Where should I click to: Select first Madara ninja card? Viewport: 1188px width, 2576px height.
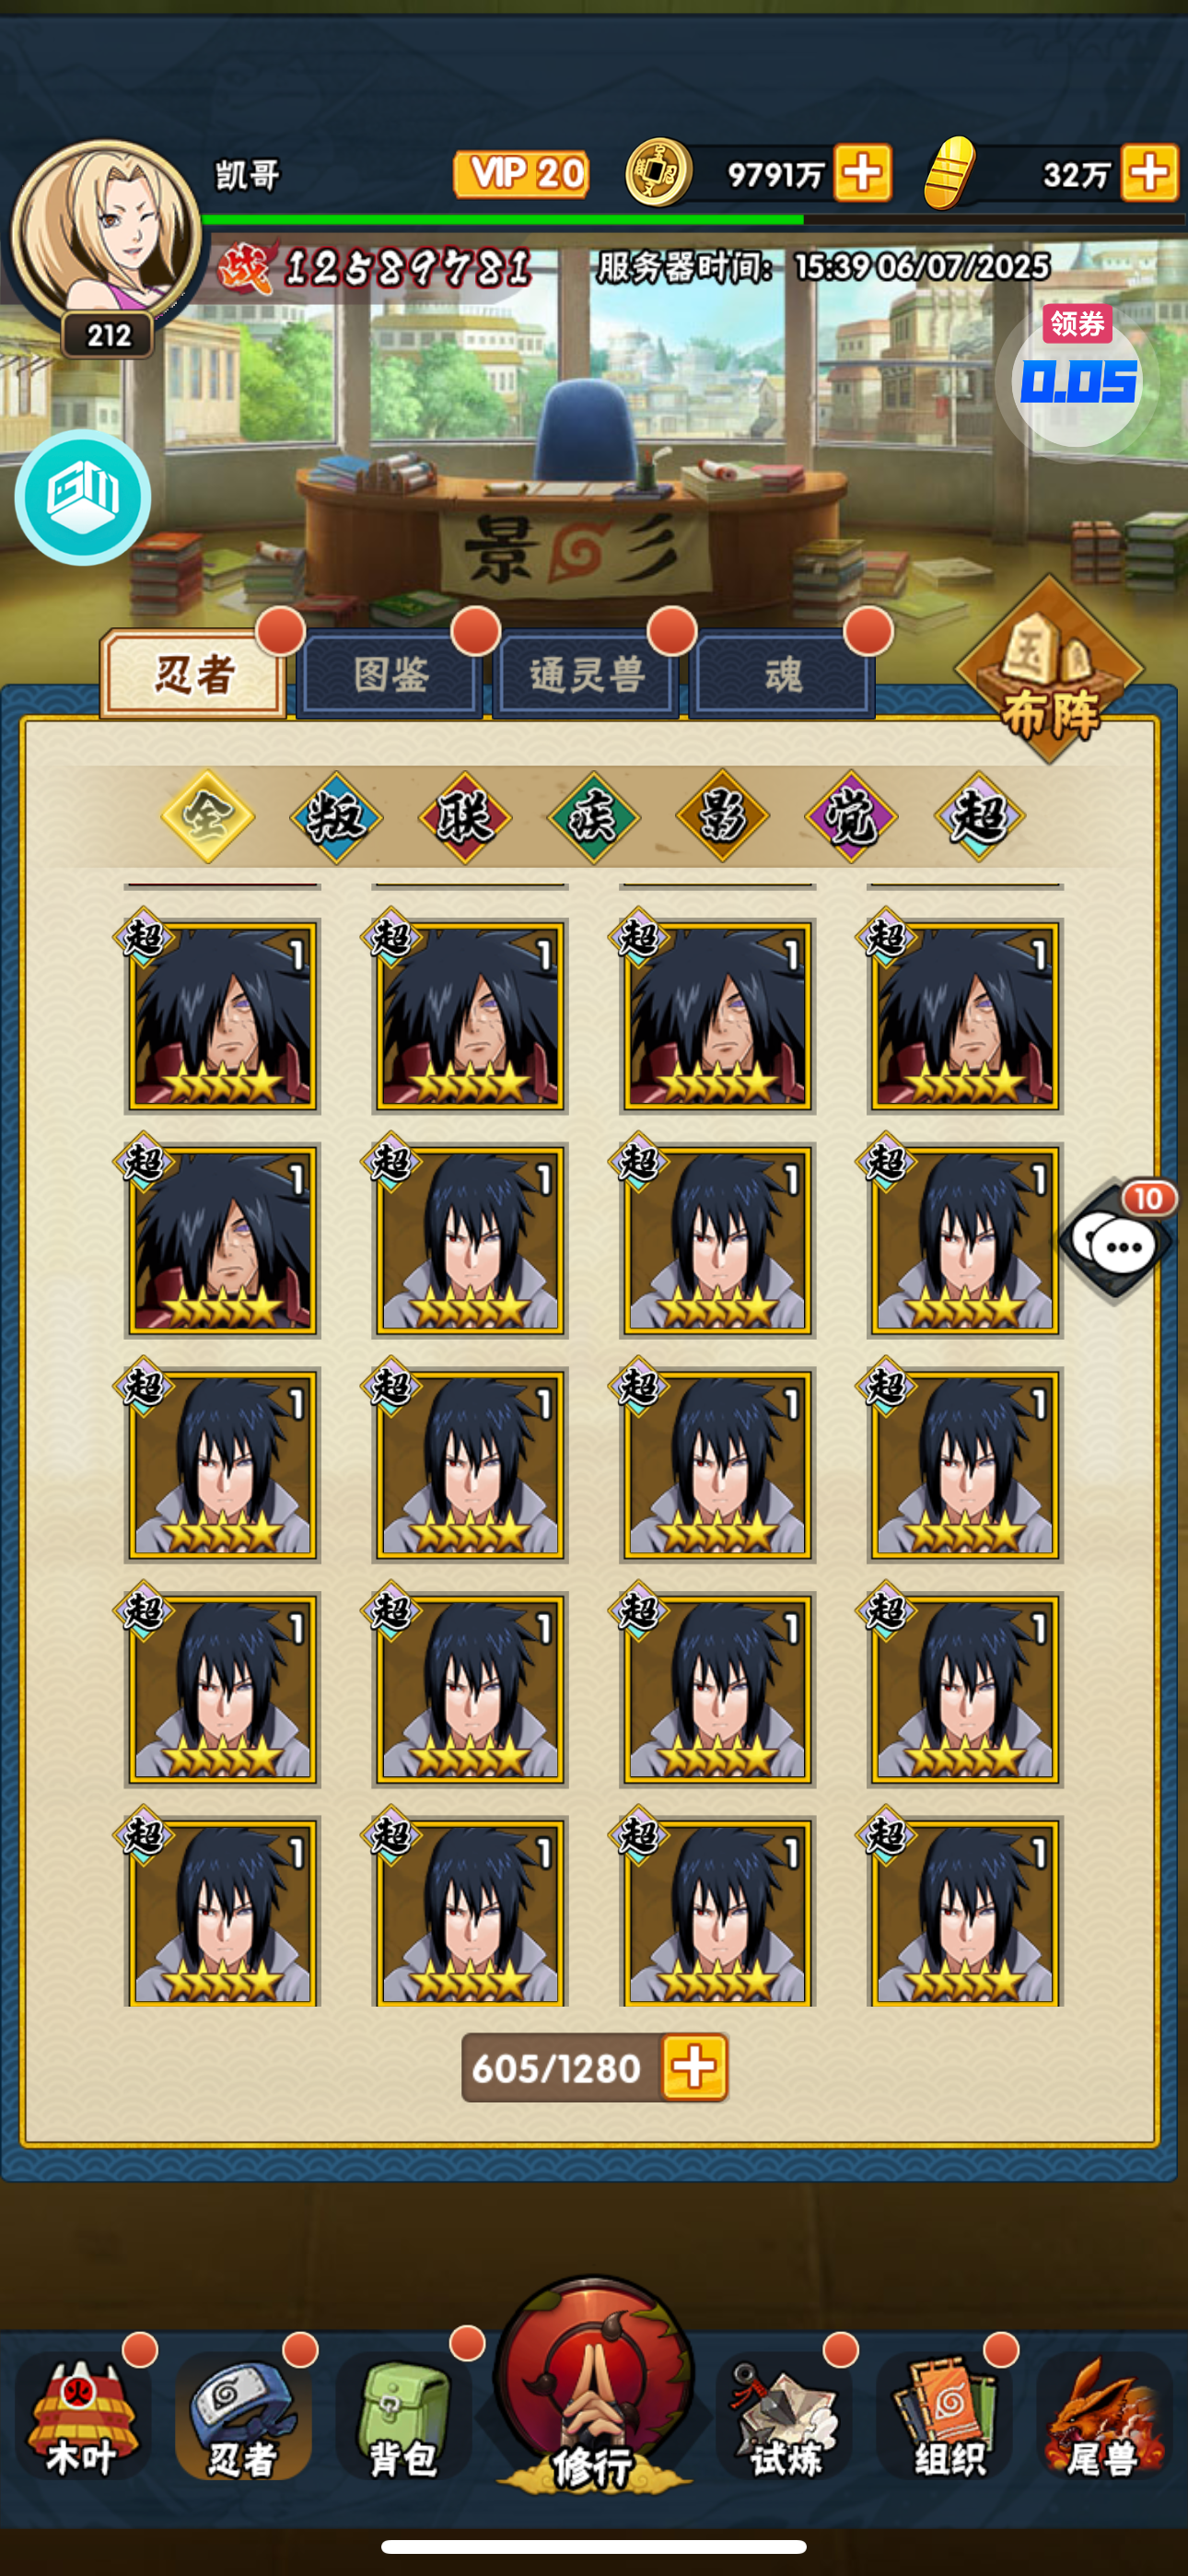point(222,1014)
